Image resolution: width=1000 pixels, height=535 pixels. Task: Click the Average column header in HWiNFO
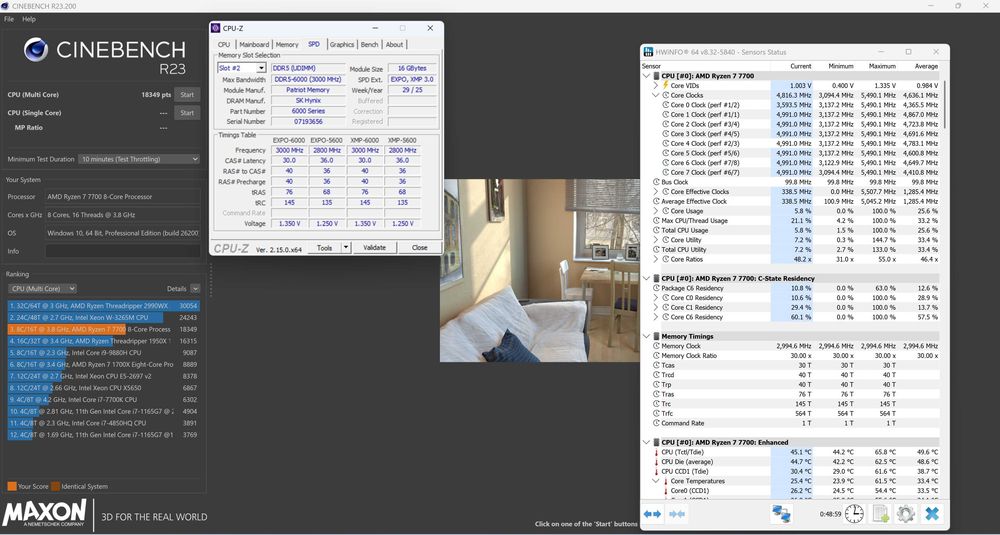click(x=919, y=66)
